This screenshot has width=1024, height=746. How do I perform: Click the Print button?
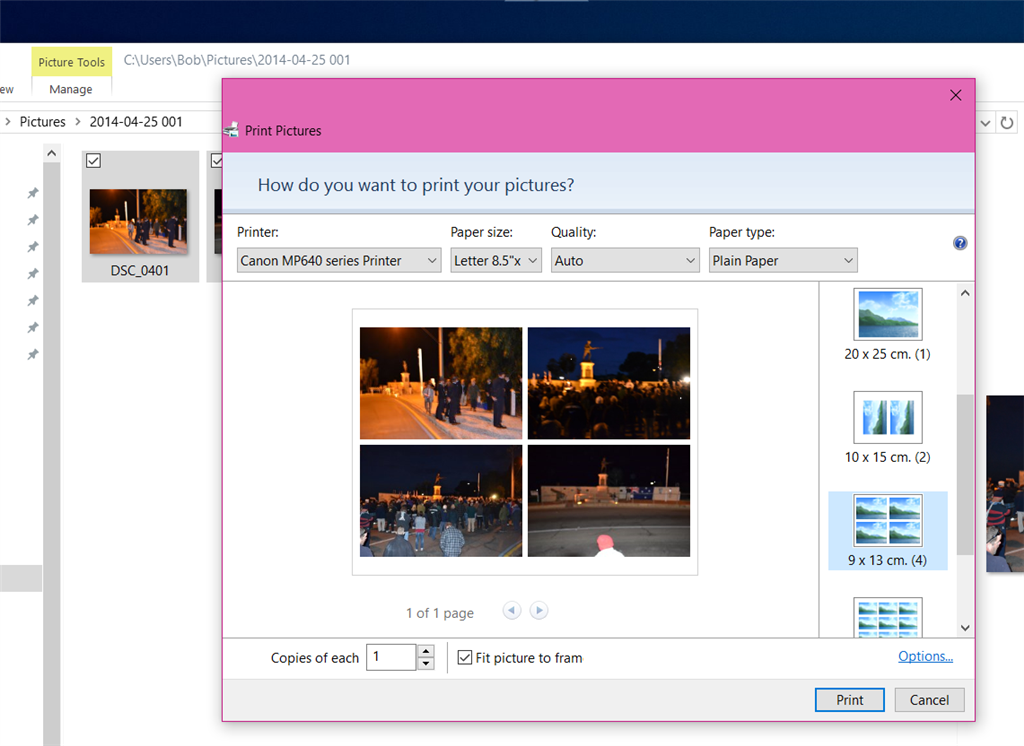click(x=850, y=700)
